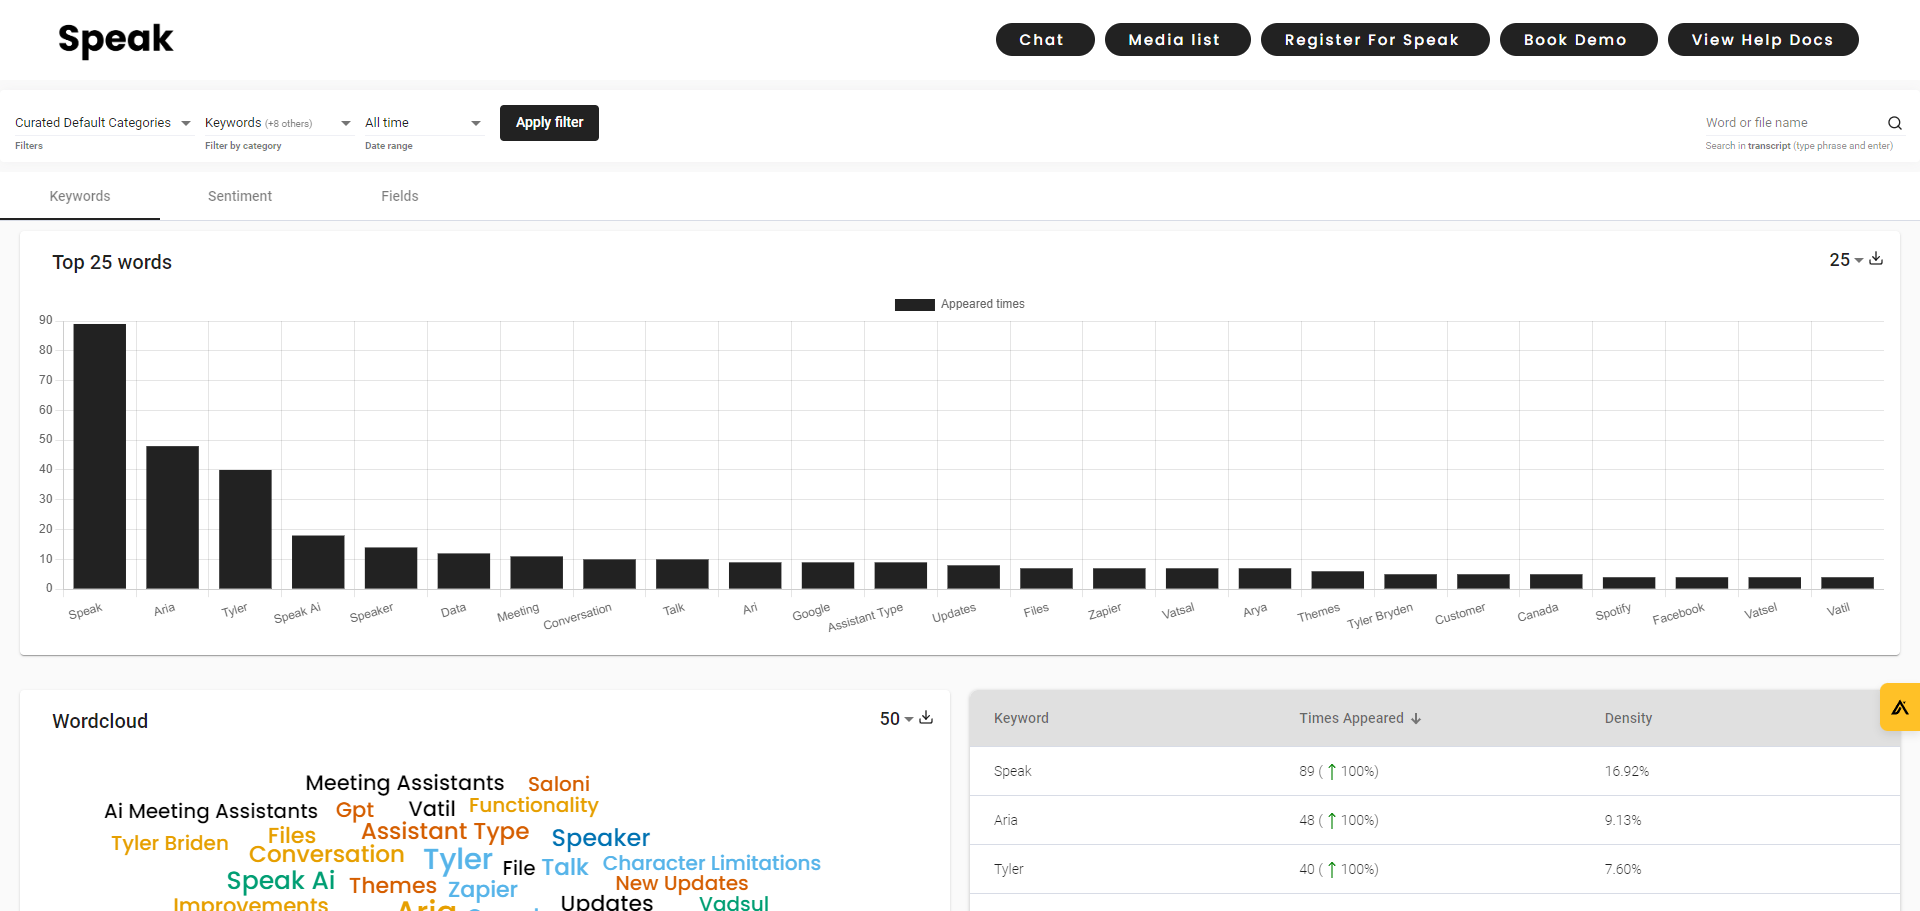This screenshot has height=911, width=1920.
Task: Download the Wordcloud image
Action: (926, 718)
